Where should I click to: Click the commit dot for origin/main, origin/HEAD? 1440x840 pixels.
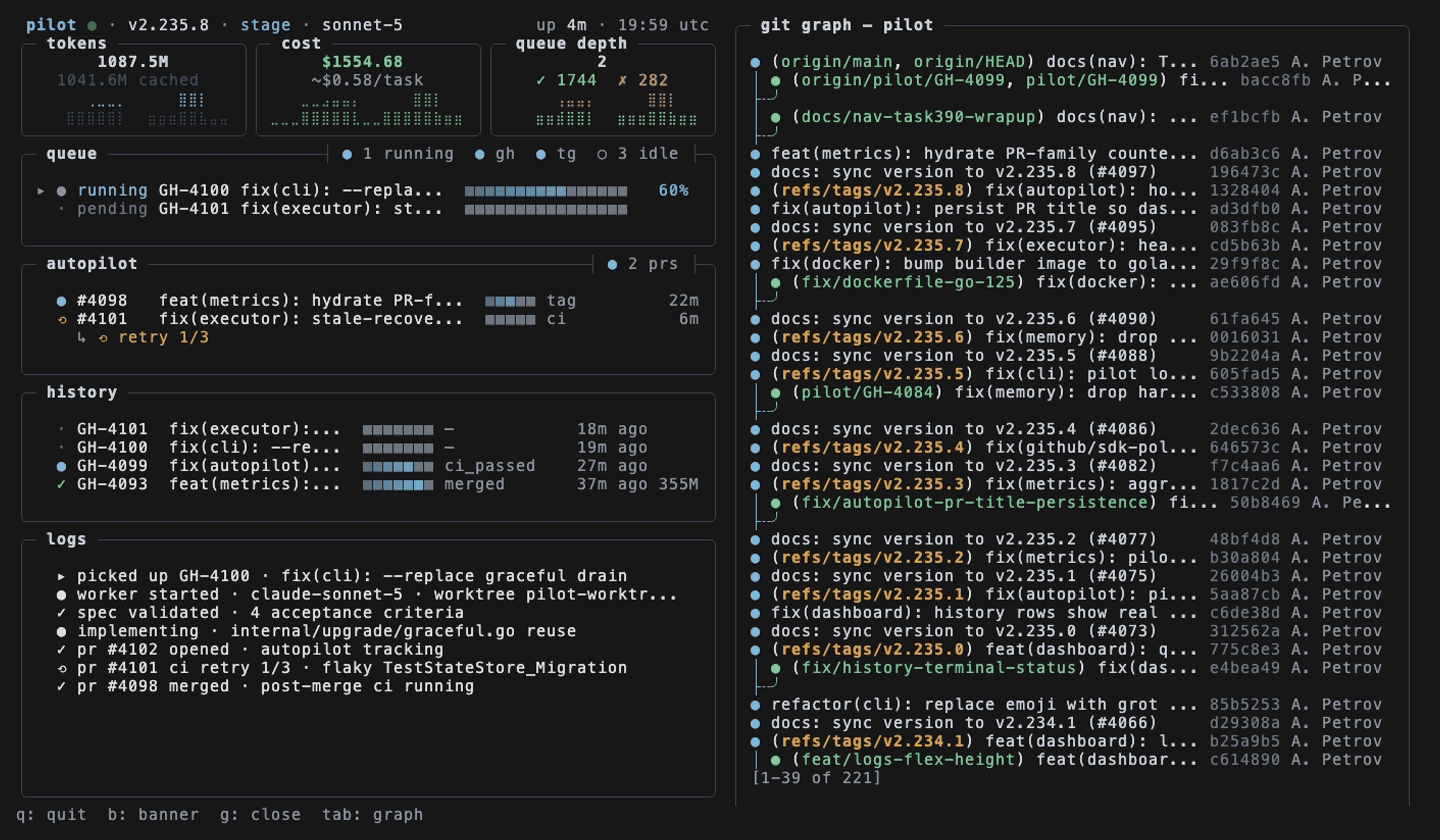pyautogui.click(x=756, y=62)
